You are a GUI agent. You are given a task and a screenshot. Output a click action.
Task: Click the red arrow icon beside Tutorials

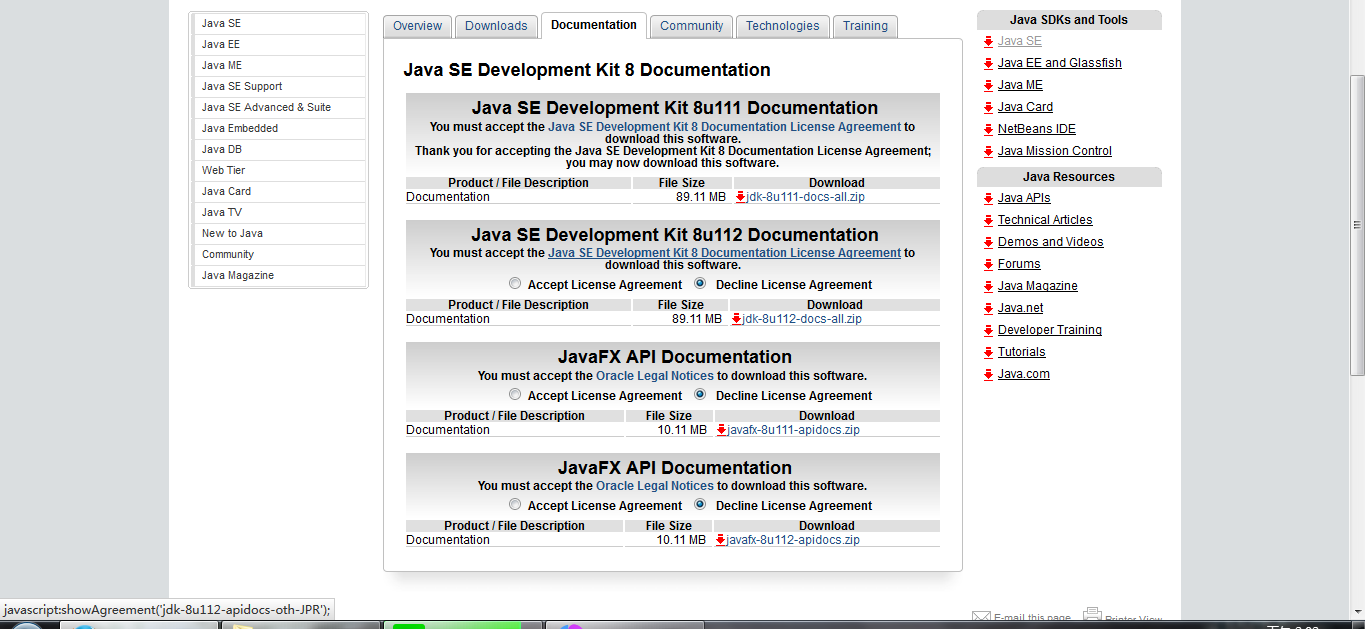coord(988,352)
